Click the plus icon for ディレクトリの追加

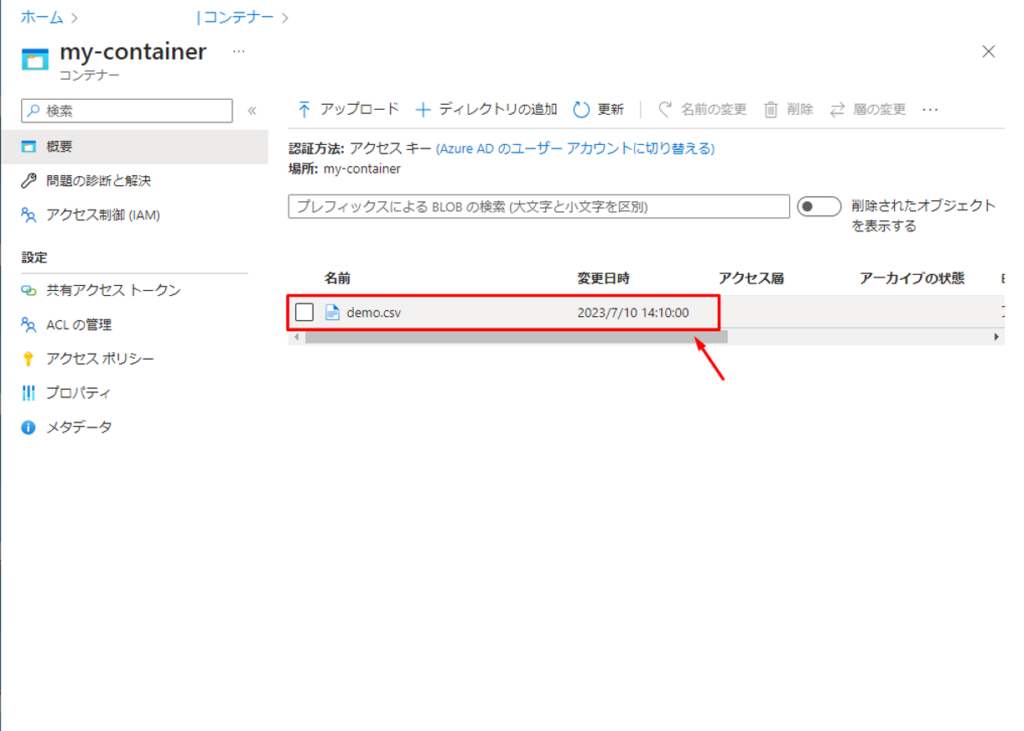423,110
